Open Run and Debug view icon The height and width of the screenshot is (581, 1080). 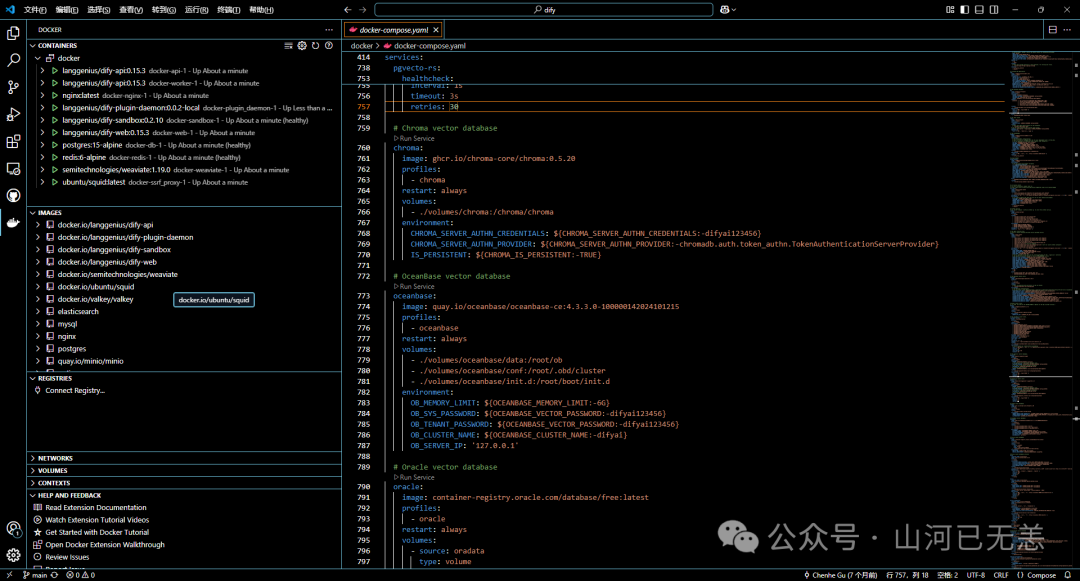pyautogui.click(x=13, y=114)
